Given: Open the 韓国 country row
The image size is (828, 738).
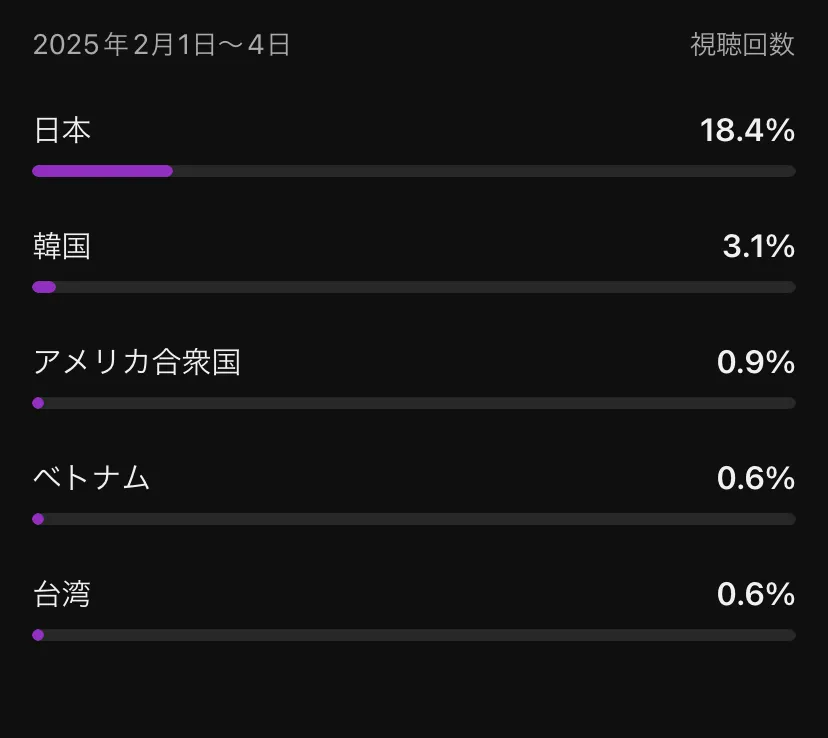Looking at the screenshot, I should 414,262.
